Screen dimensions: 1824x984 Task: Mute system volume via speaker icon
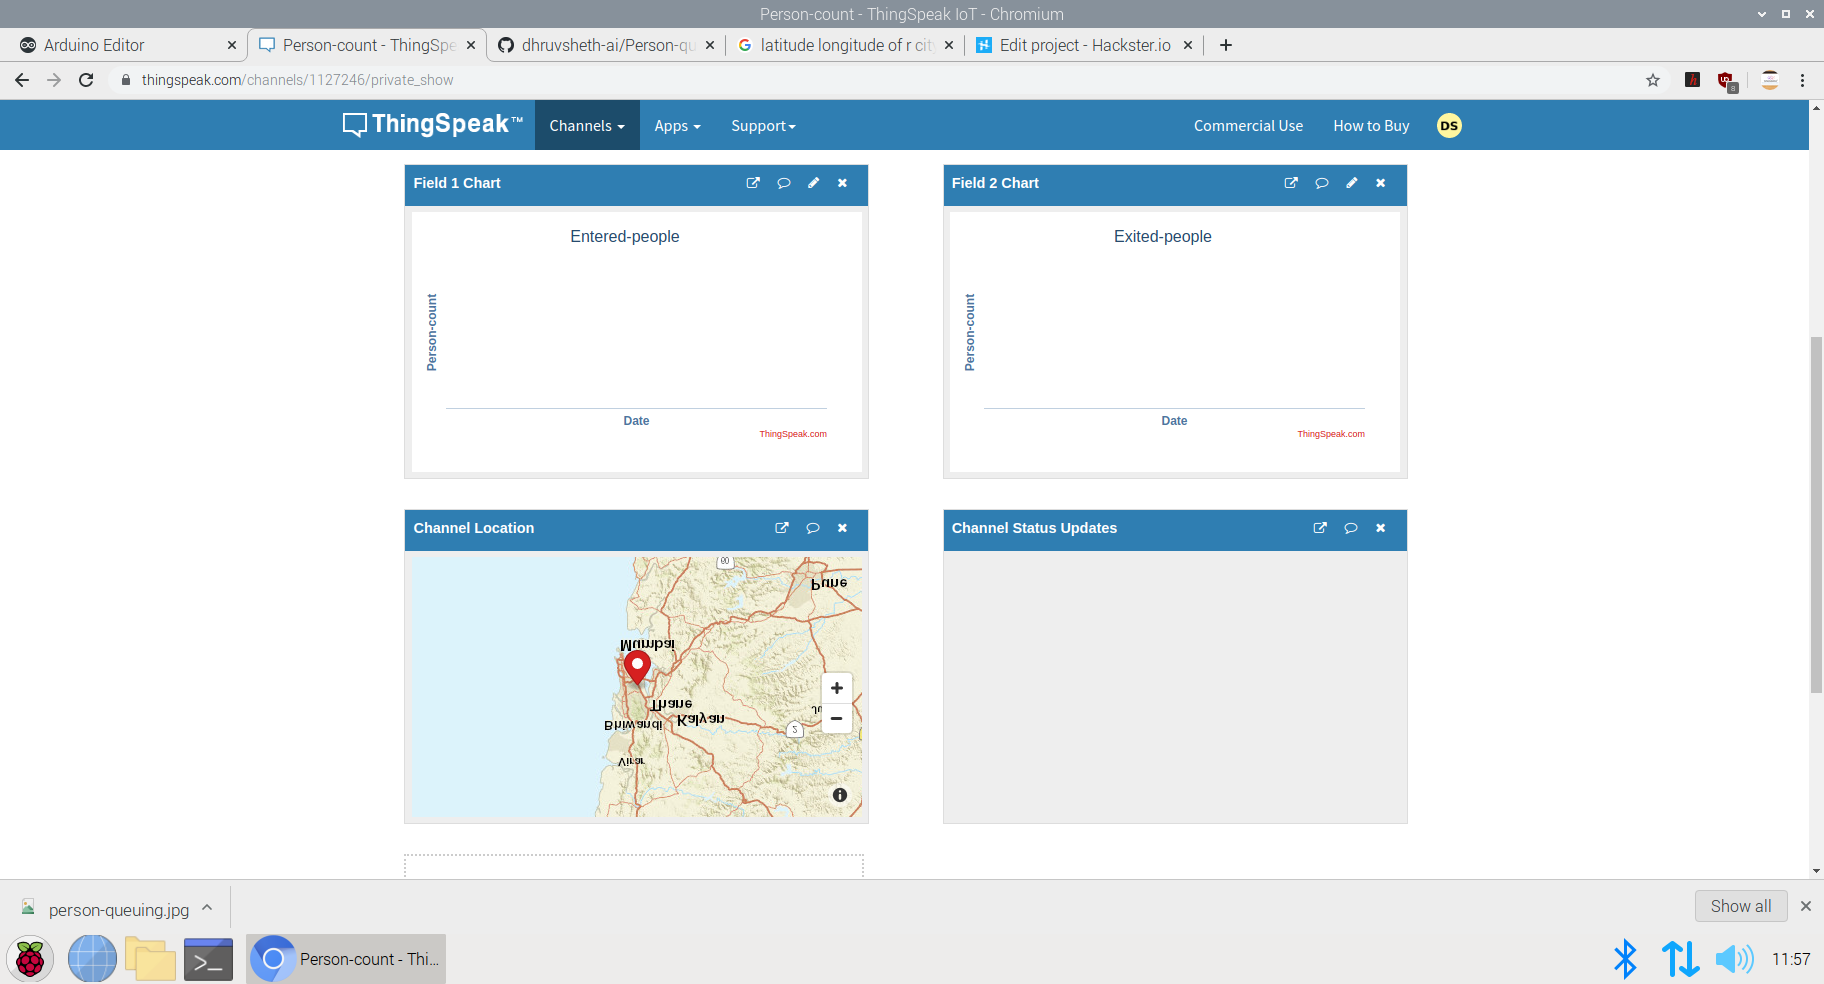[x=1734, y=958]
